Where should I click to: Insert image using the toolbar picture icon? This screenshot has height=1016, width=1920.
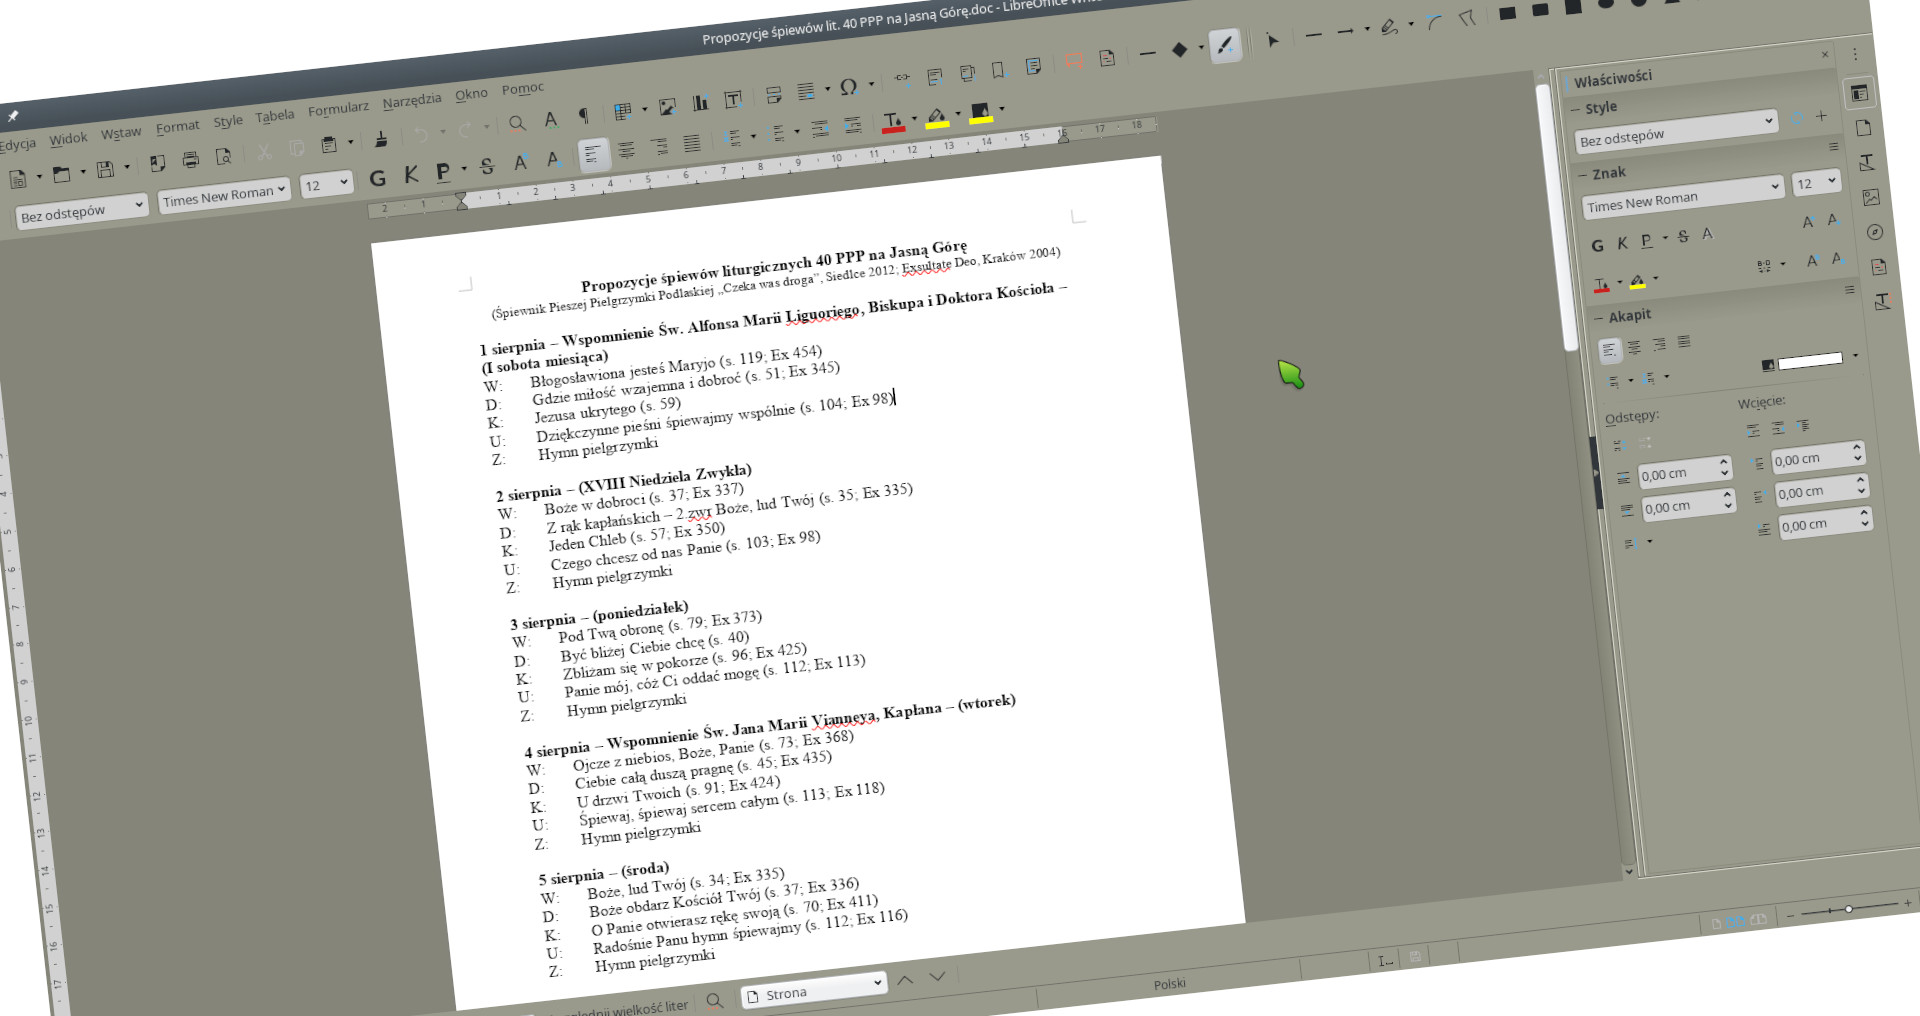[667, 106]
